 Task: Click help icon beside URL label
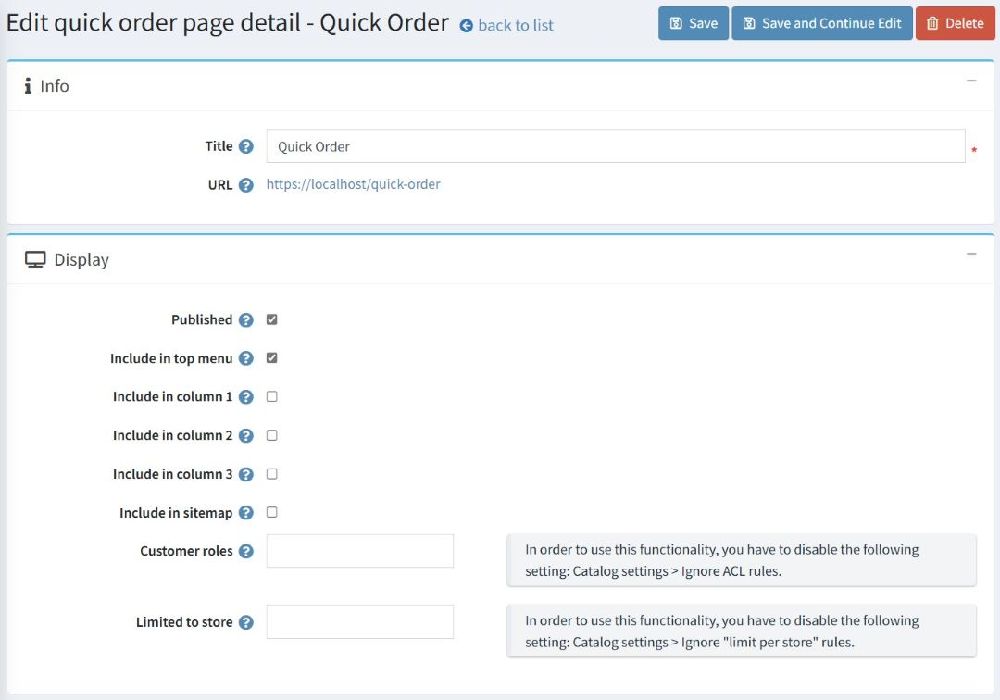[246, 185]
